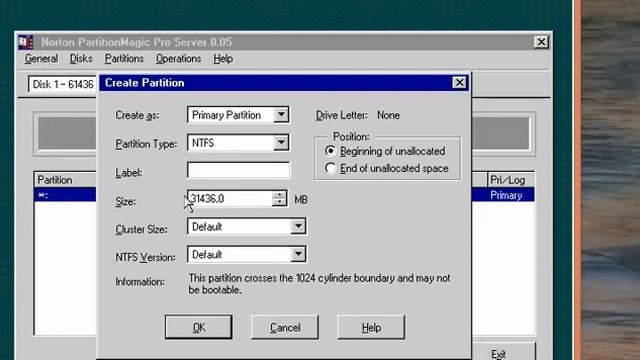Image resolution: width=640 pixels, height=360 pixels.
Task: Increase Size with the up spinner arrow
Action: (280, 195)
